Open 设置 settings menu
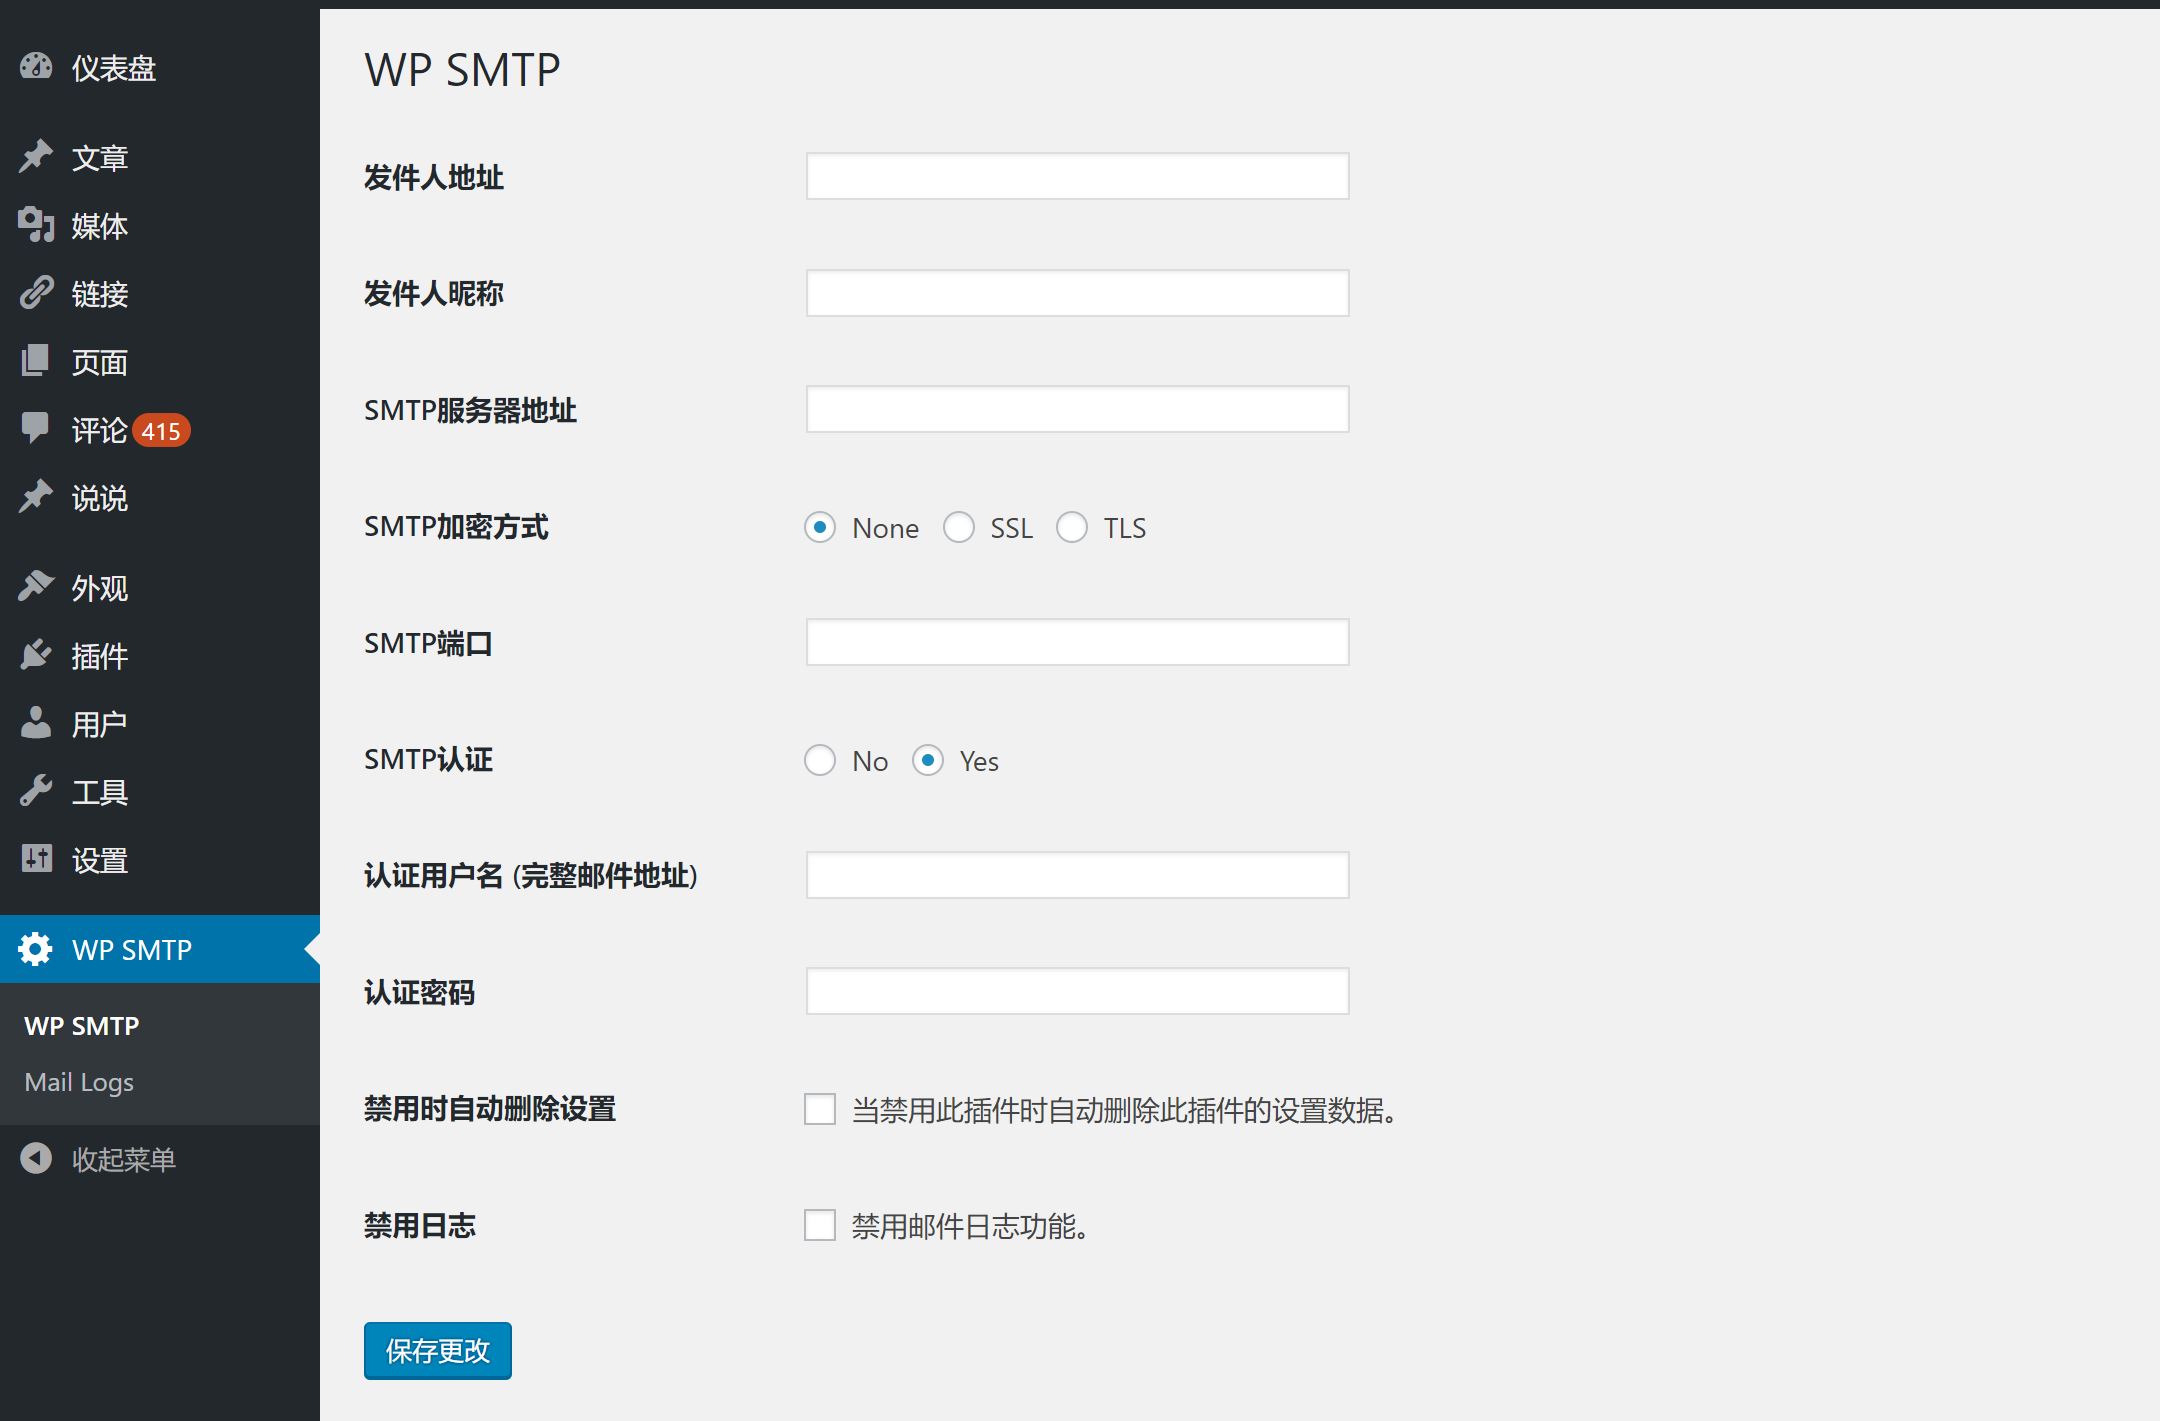 (x=160, y=860)
